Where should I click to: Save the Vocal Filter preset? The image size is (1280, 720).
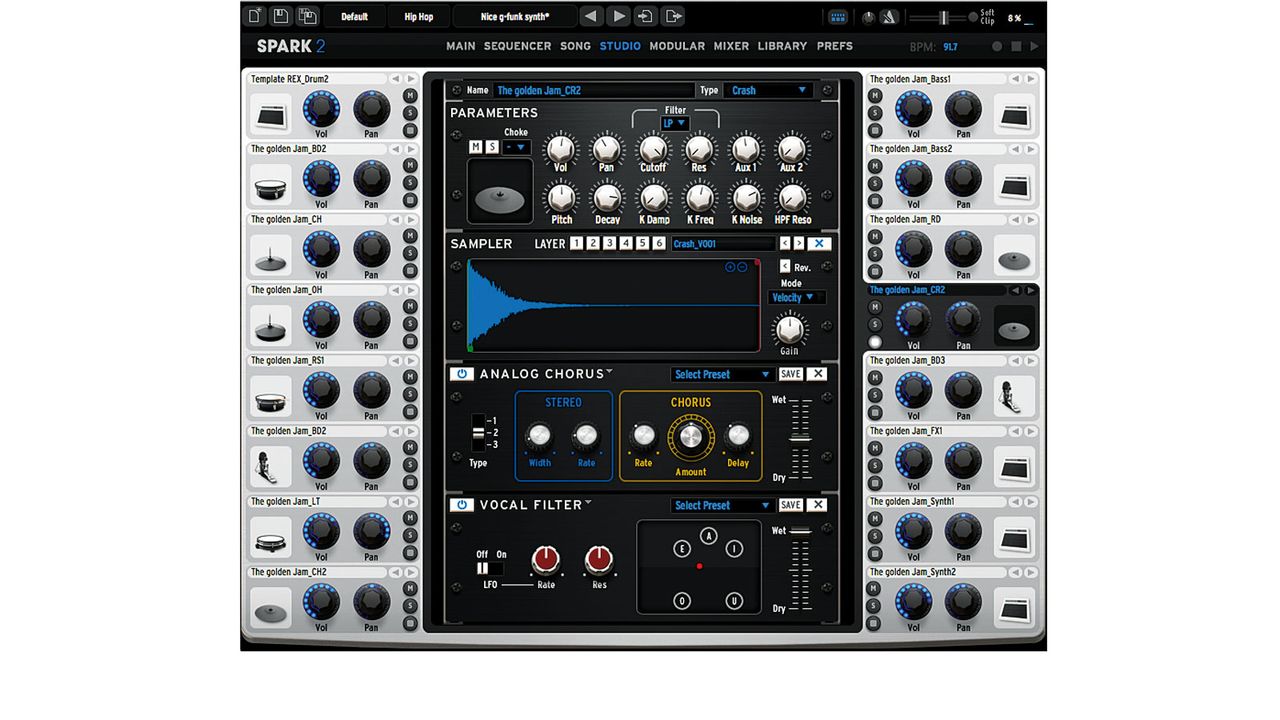tap(791, 505)
